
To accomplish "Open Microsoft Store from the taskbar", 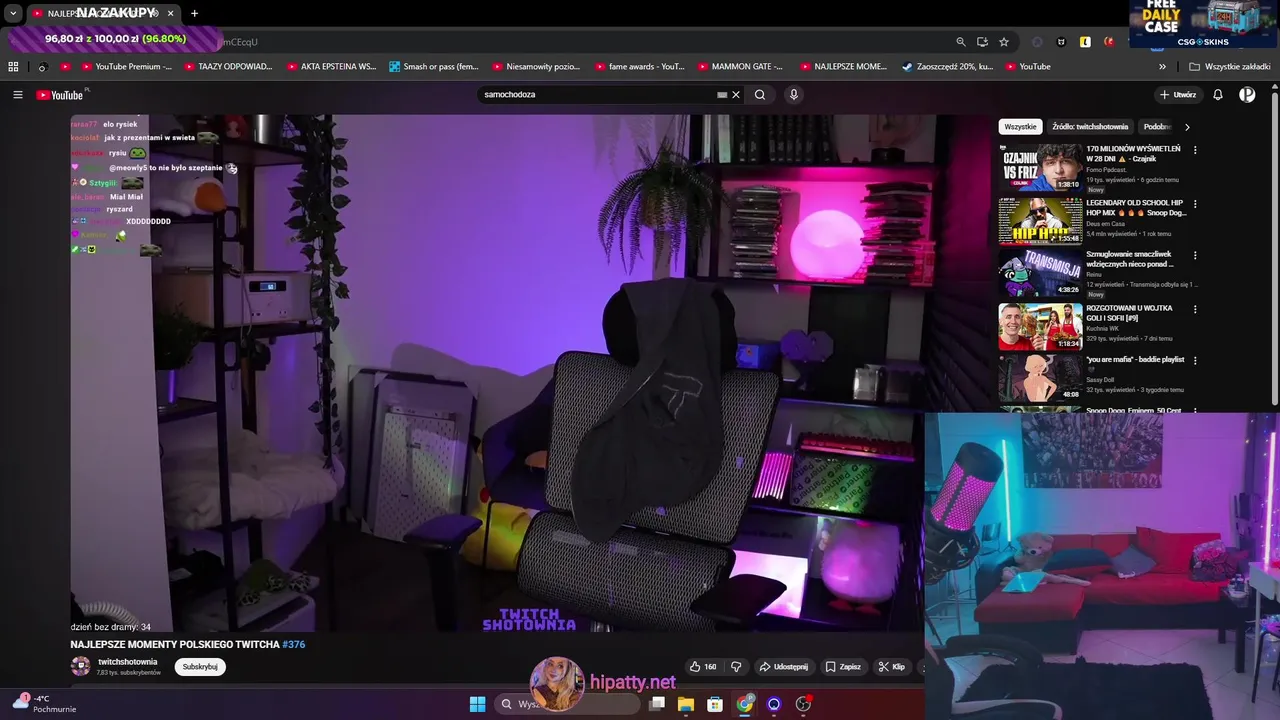I will [x=715, y=704].
